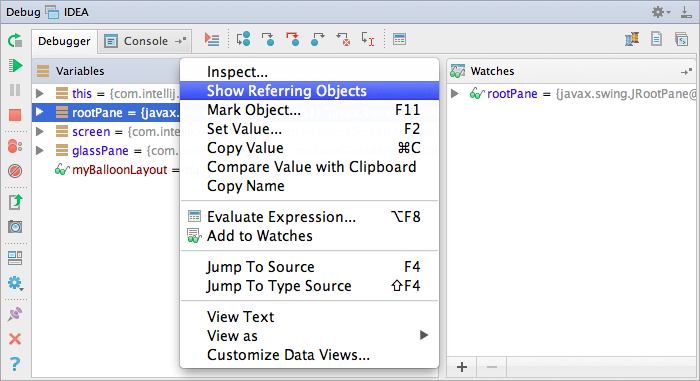
Task: Expand the glassPane variable node
Action: click(40, 151)
